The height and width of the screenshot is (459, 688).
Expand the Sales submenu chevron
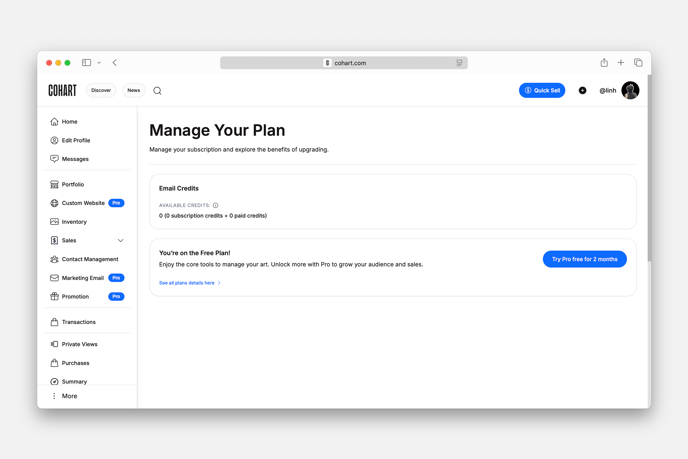[121, 241]
